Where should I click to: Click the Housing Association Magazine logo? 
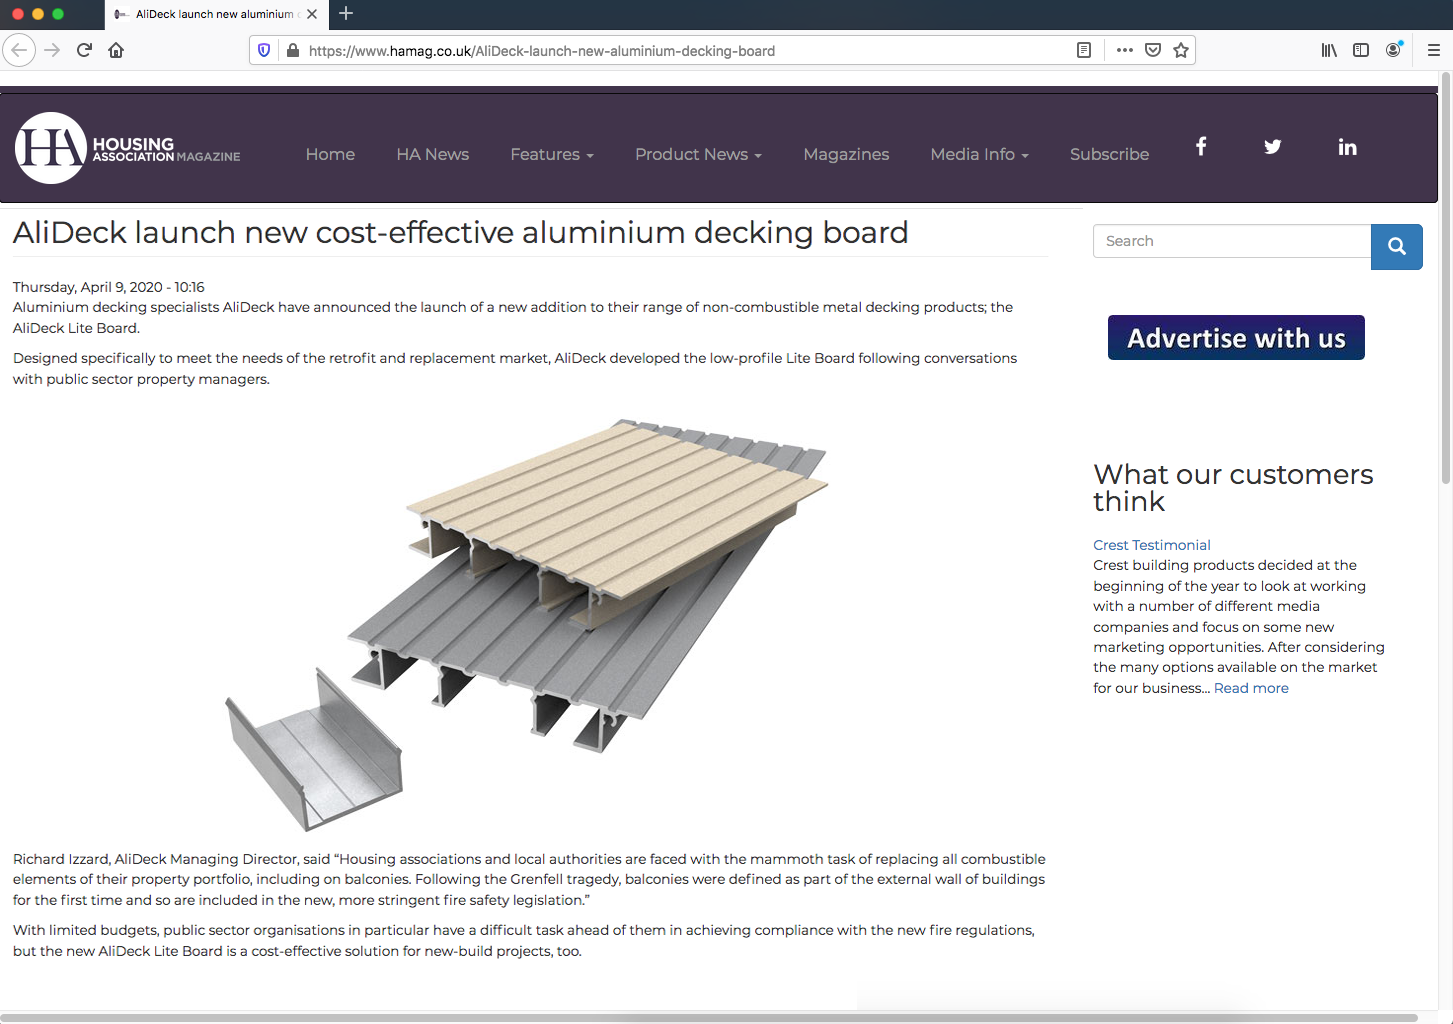pyautogui.click(x=128, y=148)
